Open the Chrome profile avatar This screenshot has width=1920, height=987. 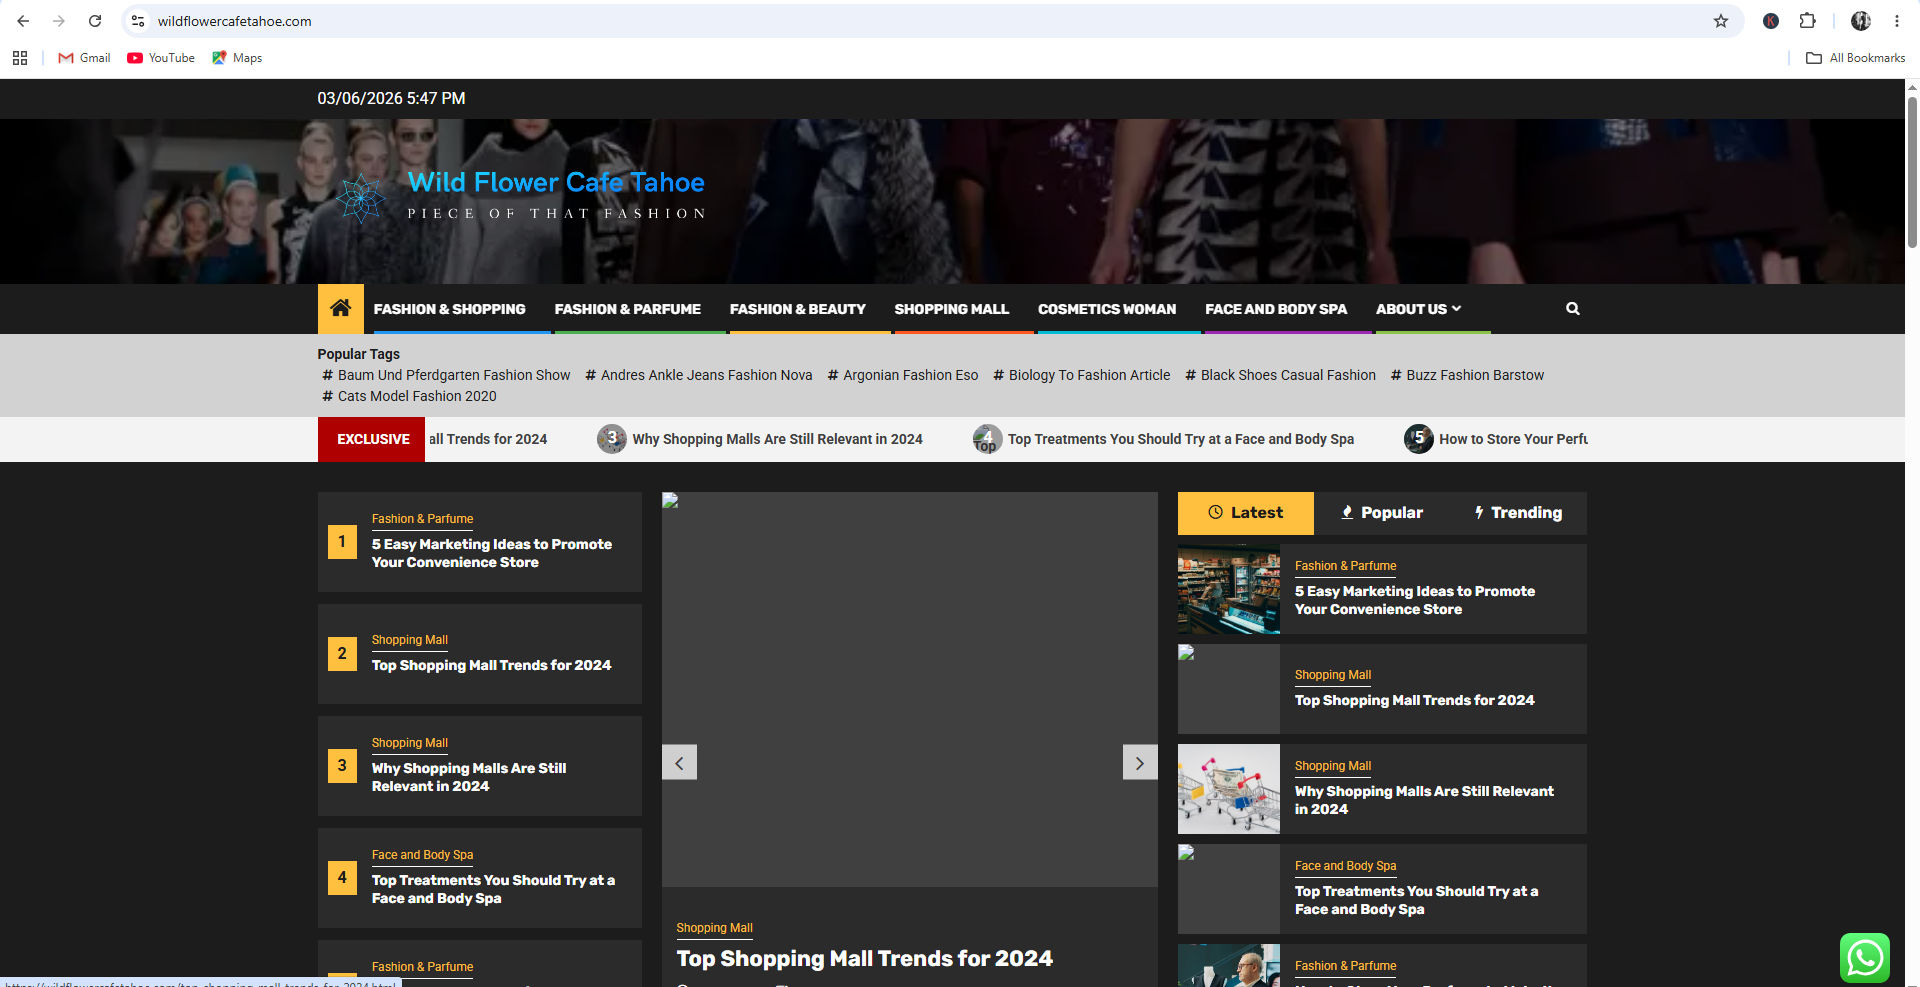[1861, 21]
